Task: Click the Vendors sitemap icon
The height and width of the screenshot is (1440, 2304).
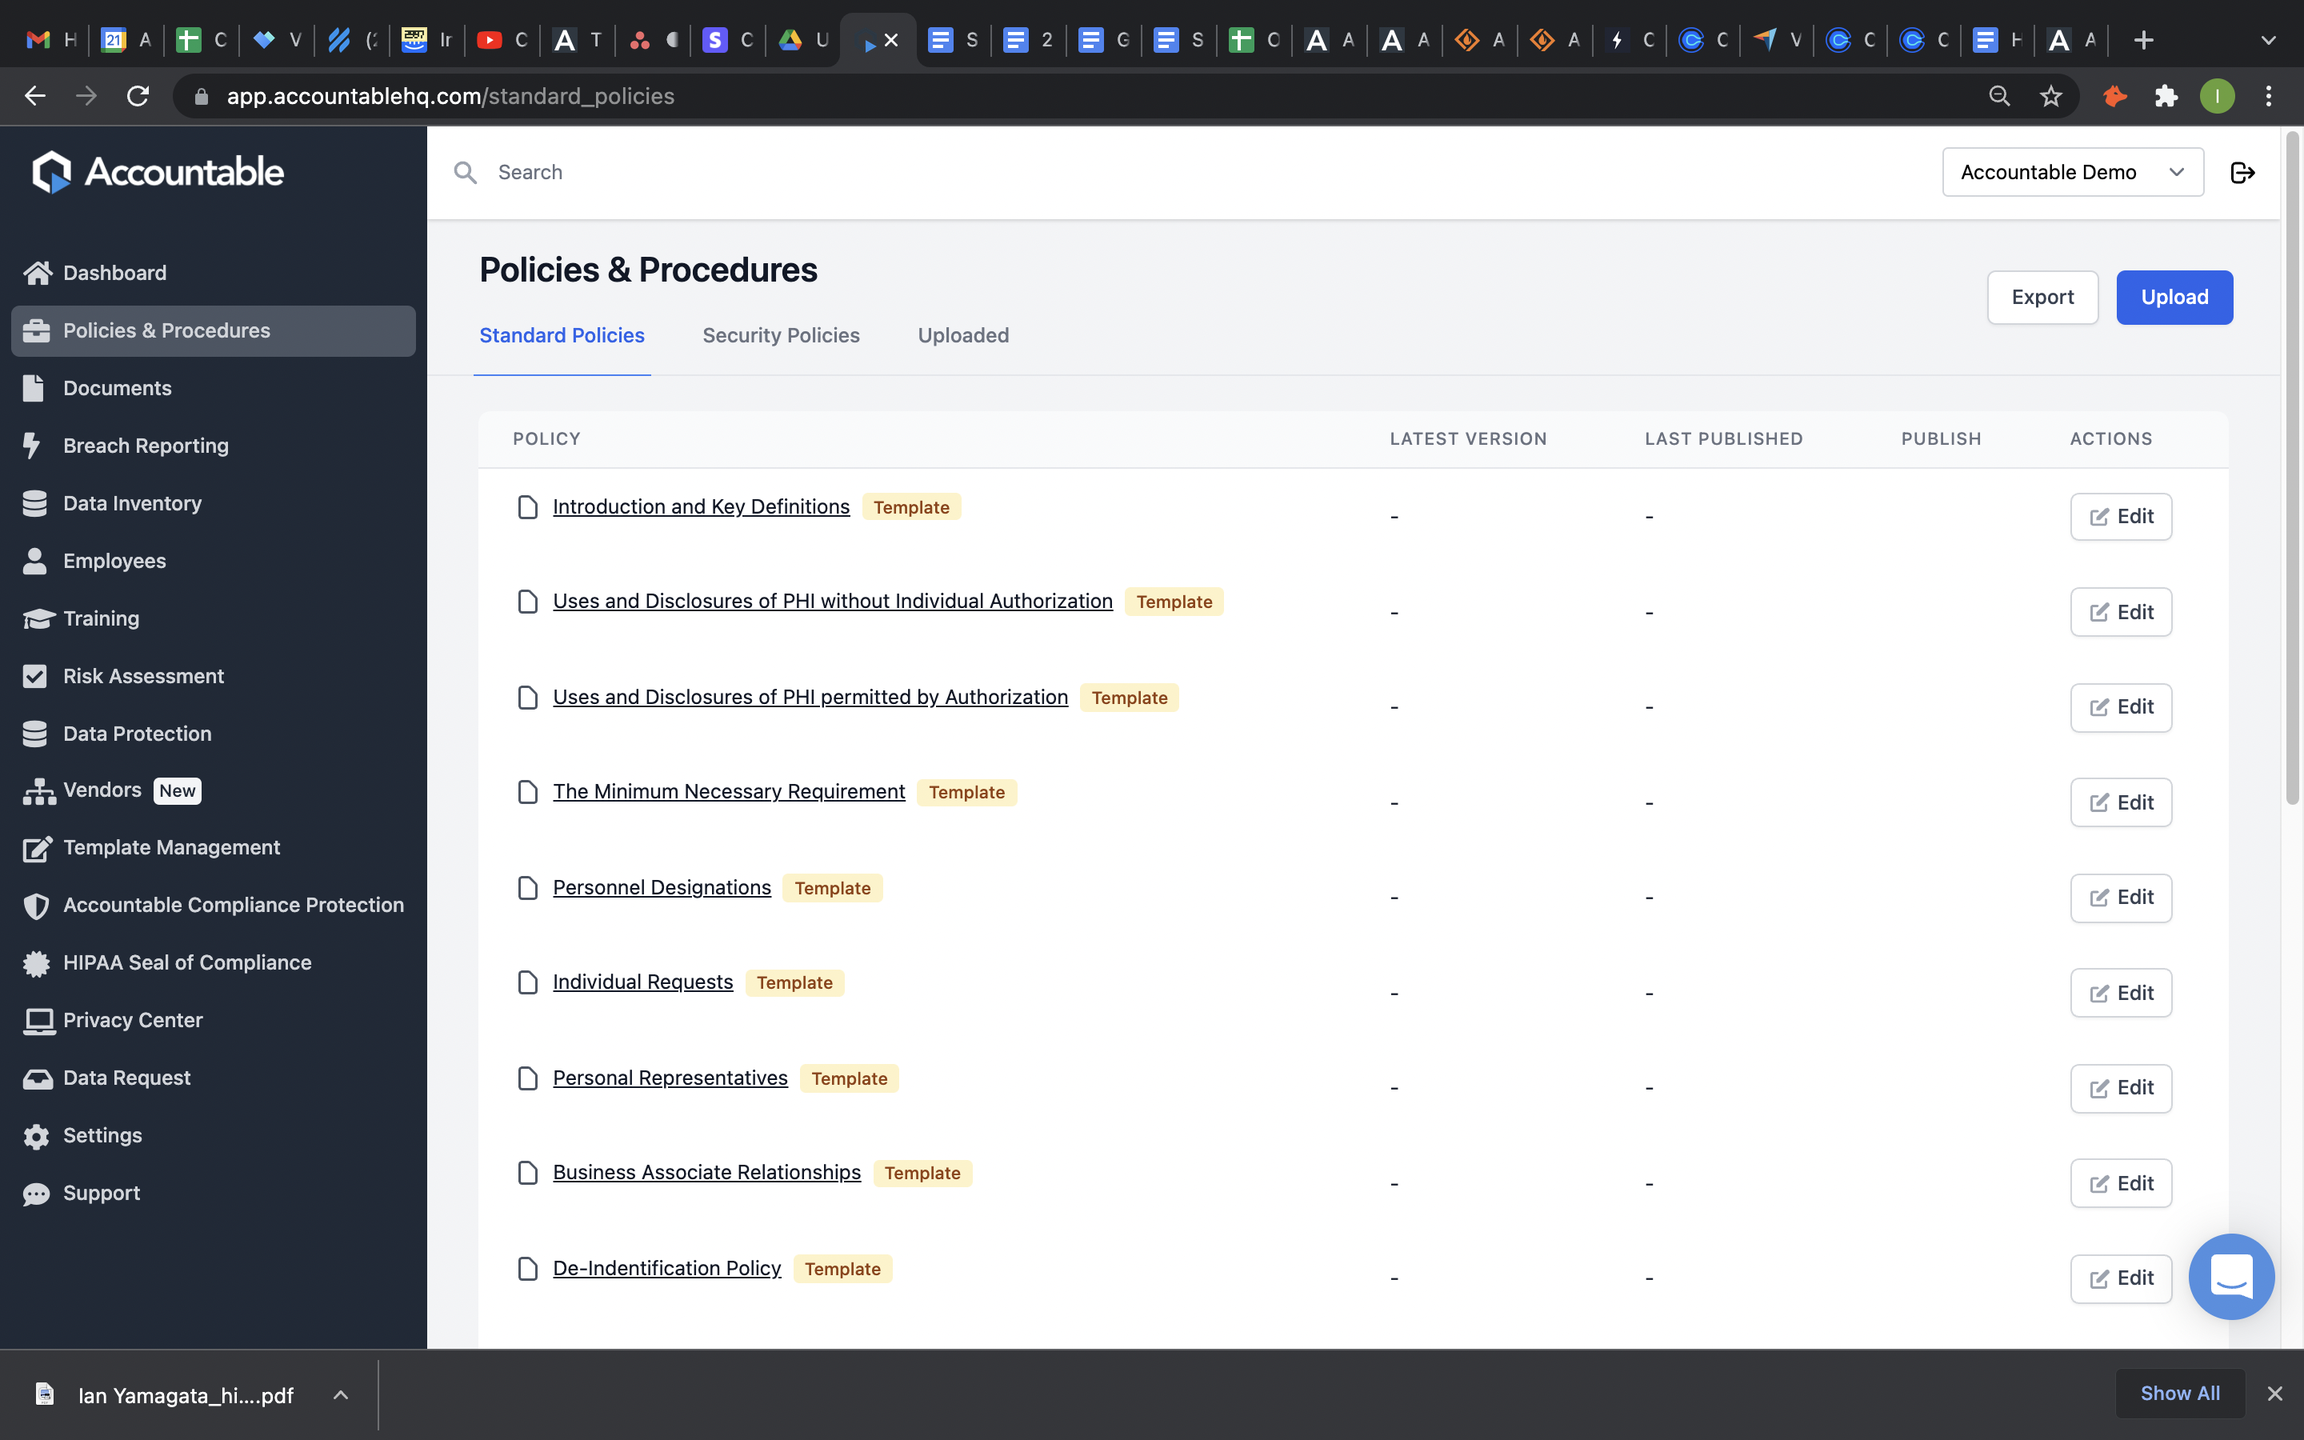Action: coord(39,791)
